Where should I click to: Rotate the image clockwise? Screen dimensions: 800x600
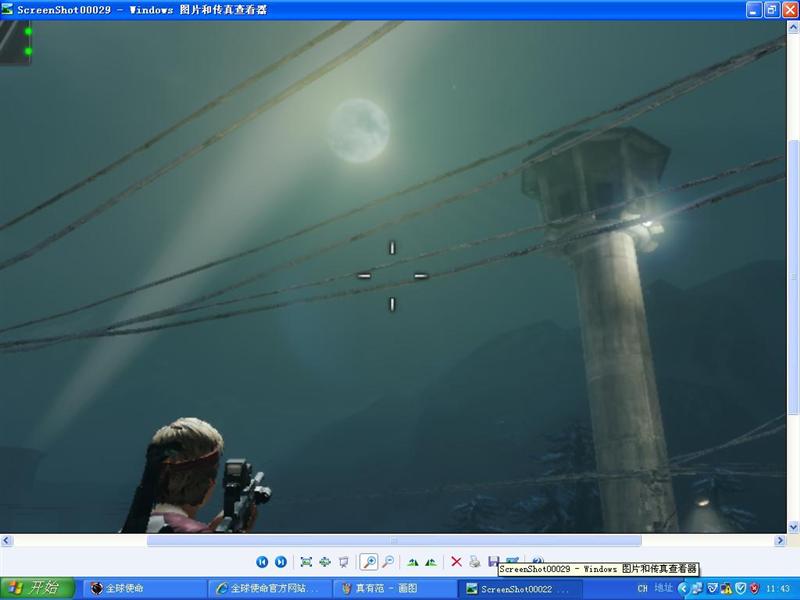(413, 562)
